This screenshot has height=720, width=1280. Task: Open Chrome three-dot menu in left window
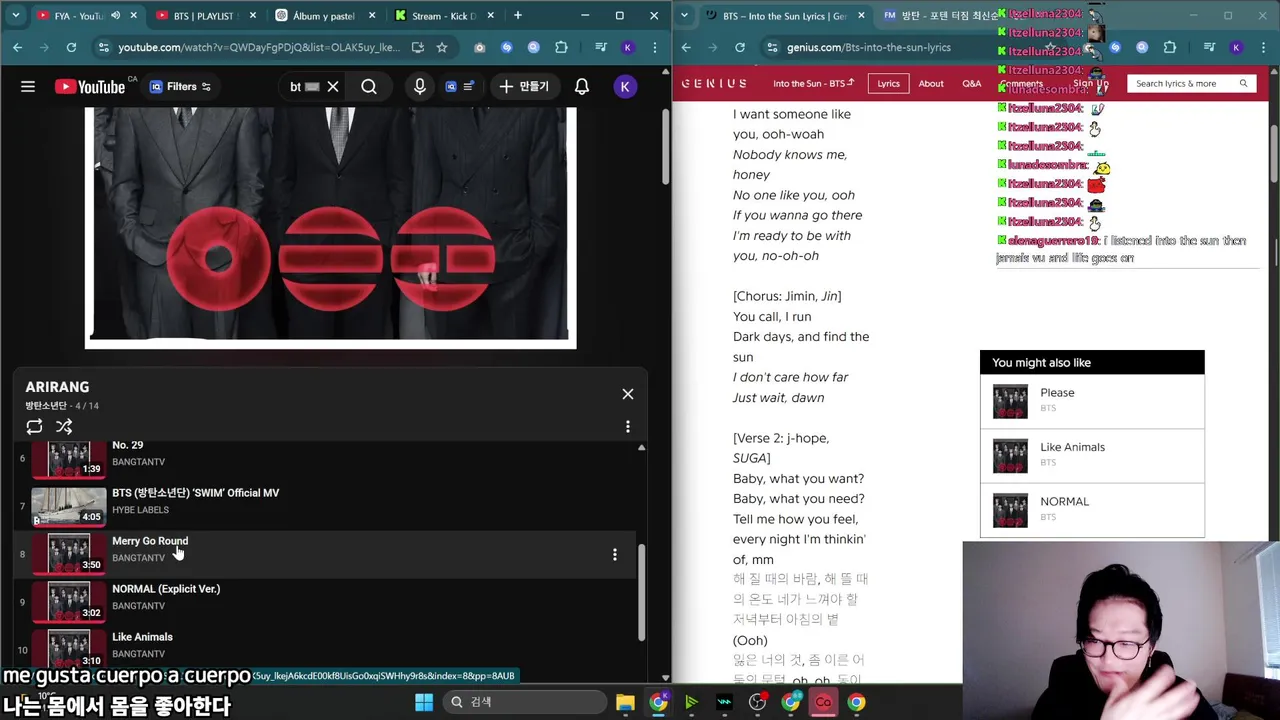coord(654,47)
